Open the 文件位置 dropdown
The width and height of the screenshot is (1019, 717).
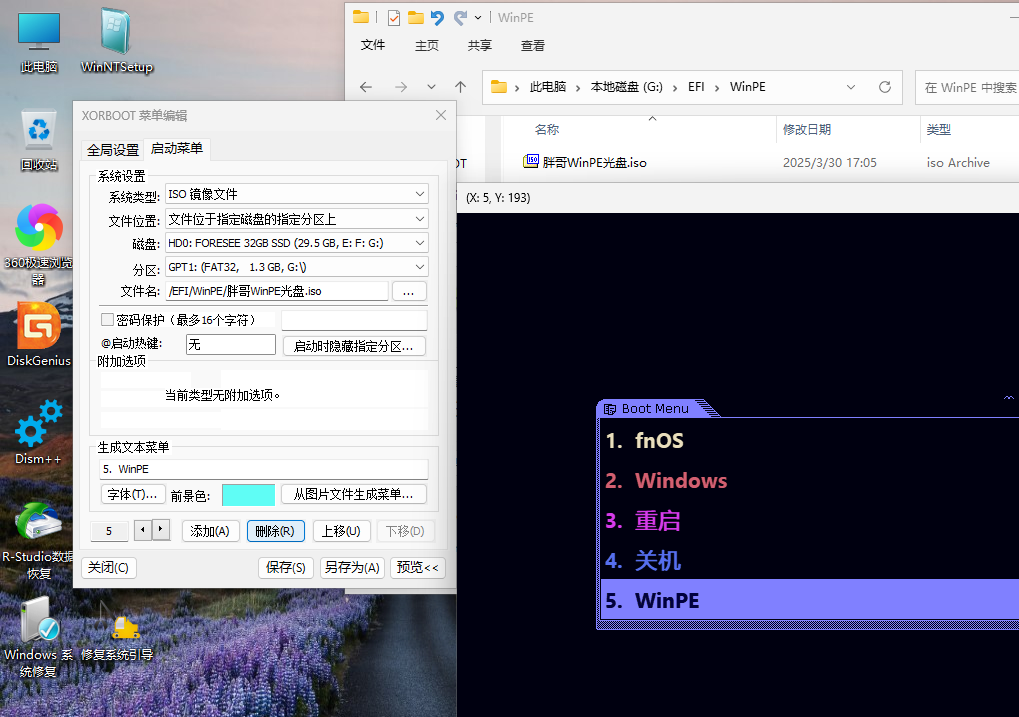pyautogui.click(x=420, y=219)
